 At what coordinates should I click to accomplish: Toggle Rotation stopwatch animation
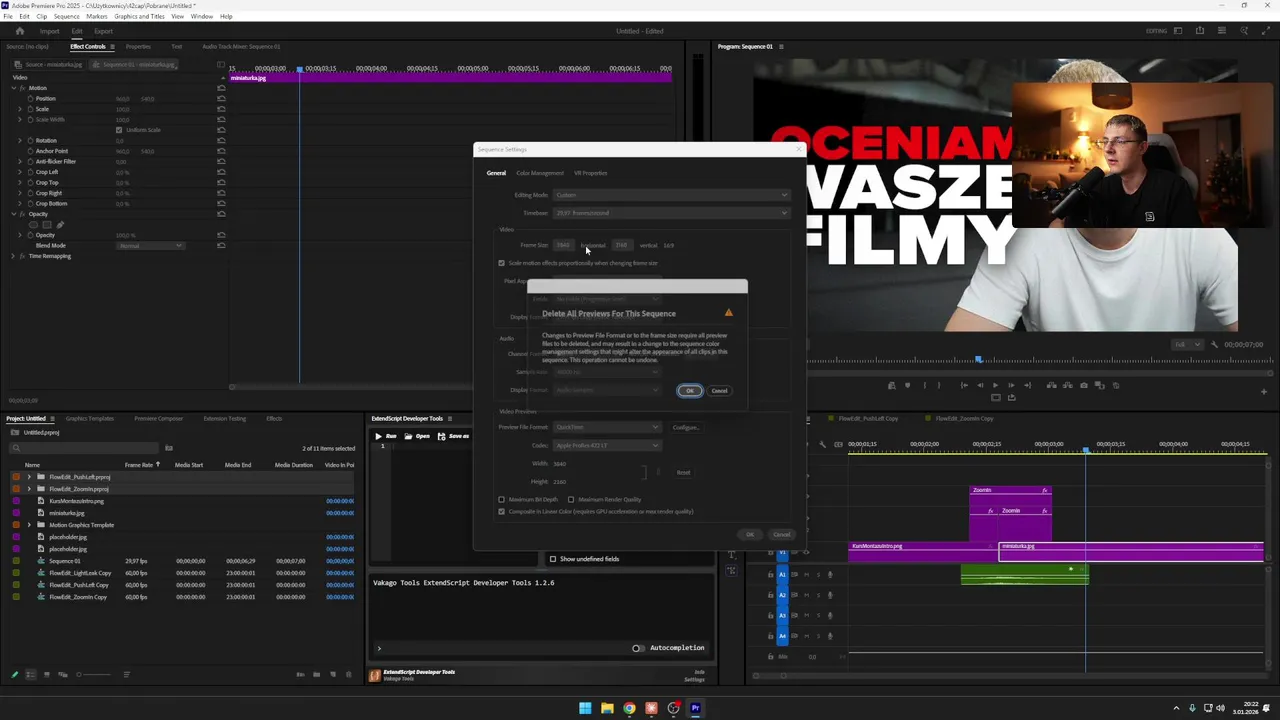tap(30, 141)
